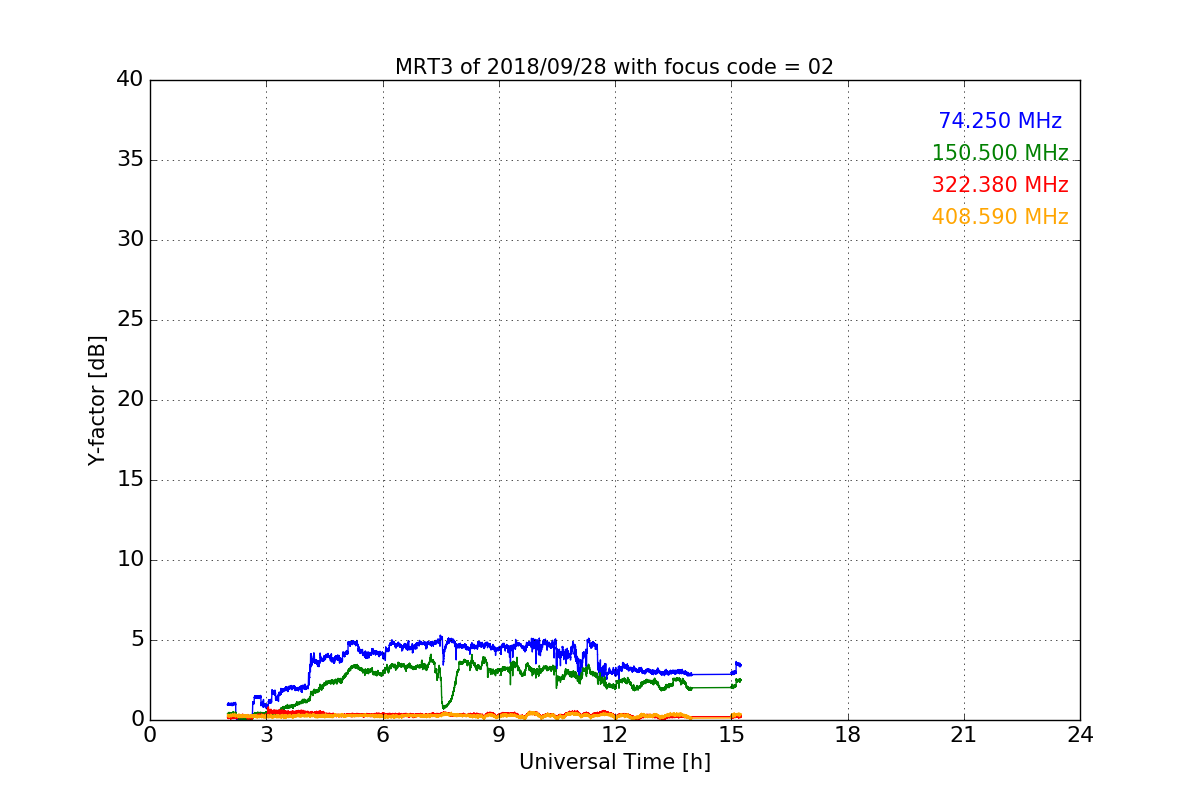The image size is (1200, 800).
Task: Select the green 150.500 MHz legend label
Action: 1000,153
